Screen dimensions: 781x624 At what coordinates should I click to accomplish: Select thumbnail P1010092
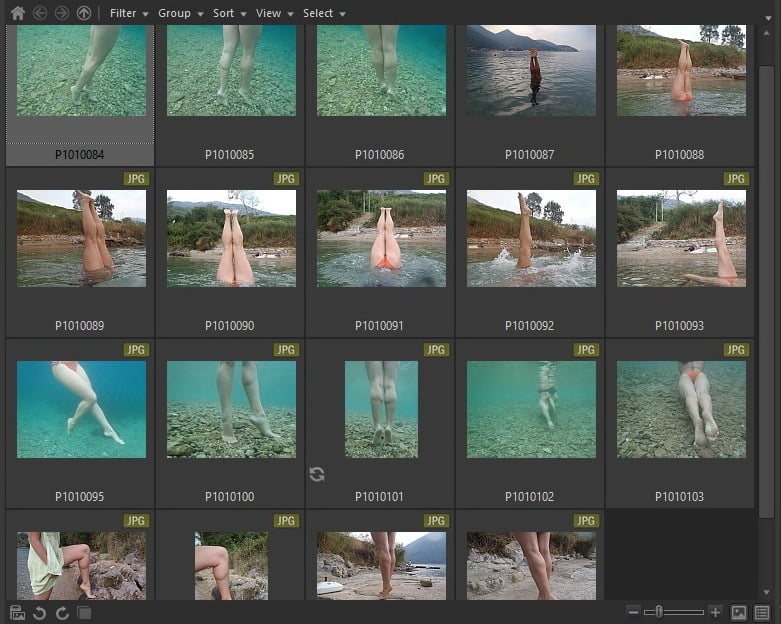[x=531, y=239]
